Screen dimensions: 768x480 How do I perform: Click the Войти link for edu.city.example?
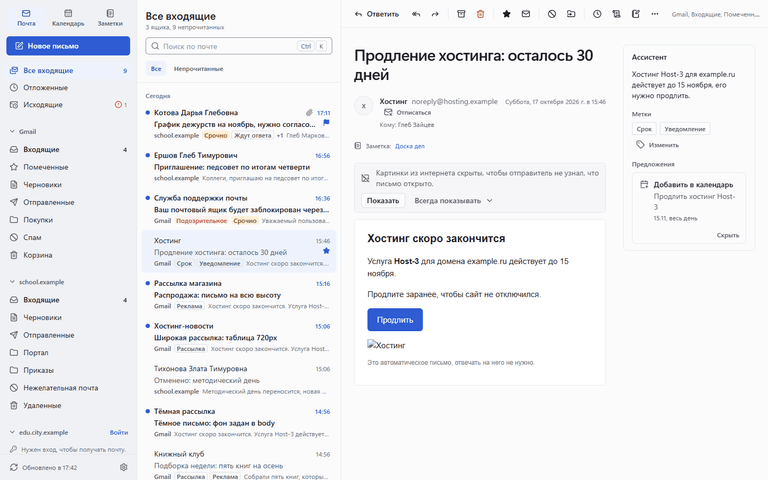point(119,432)
